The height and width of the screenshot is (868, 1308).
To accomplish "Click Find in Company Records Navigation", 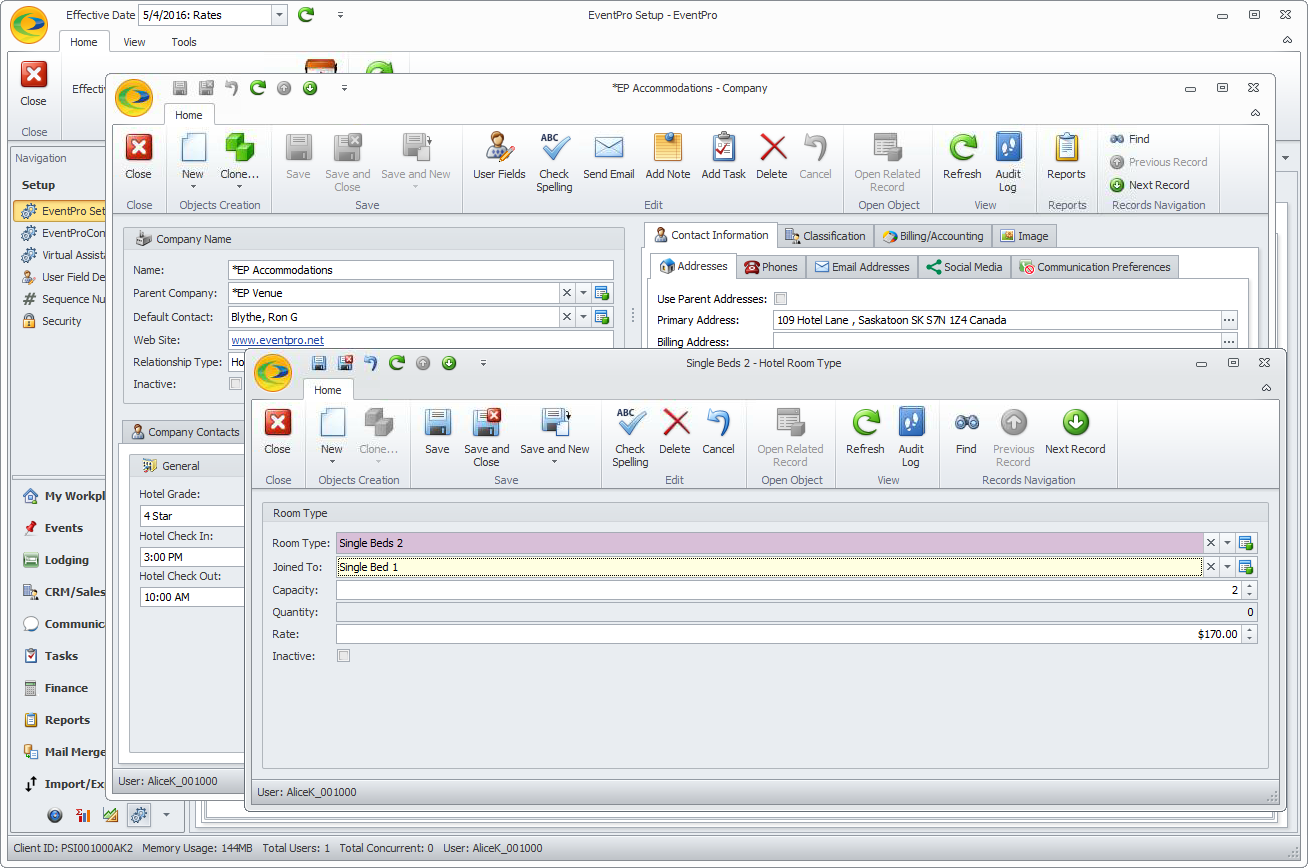I will [x=1130, y=139].
